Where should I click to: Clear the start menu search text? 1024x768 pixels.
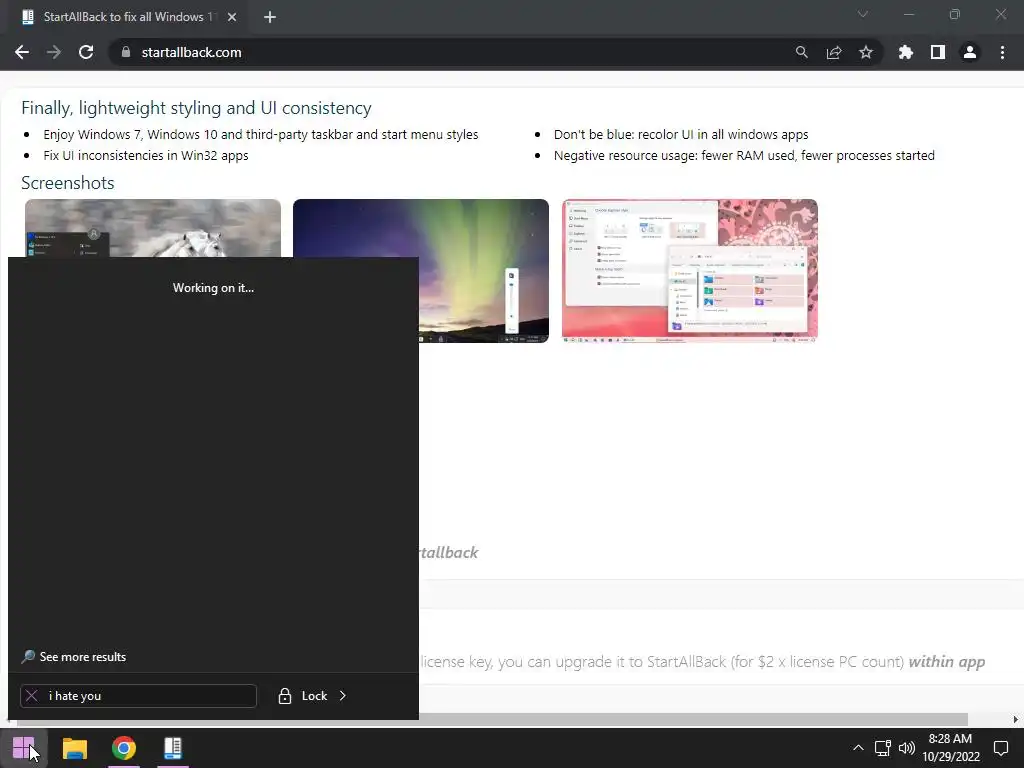tap(31, 696)
